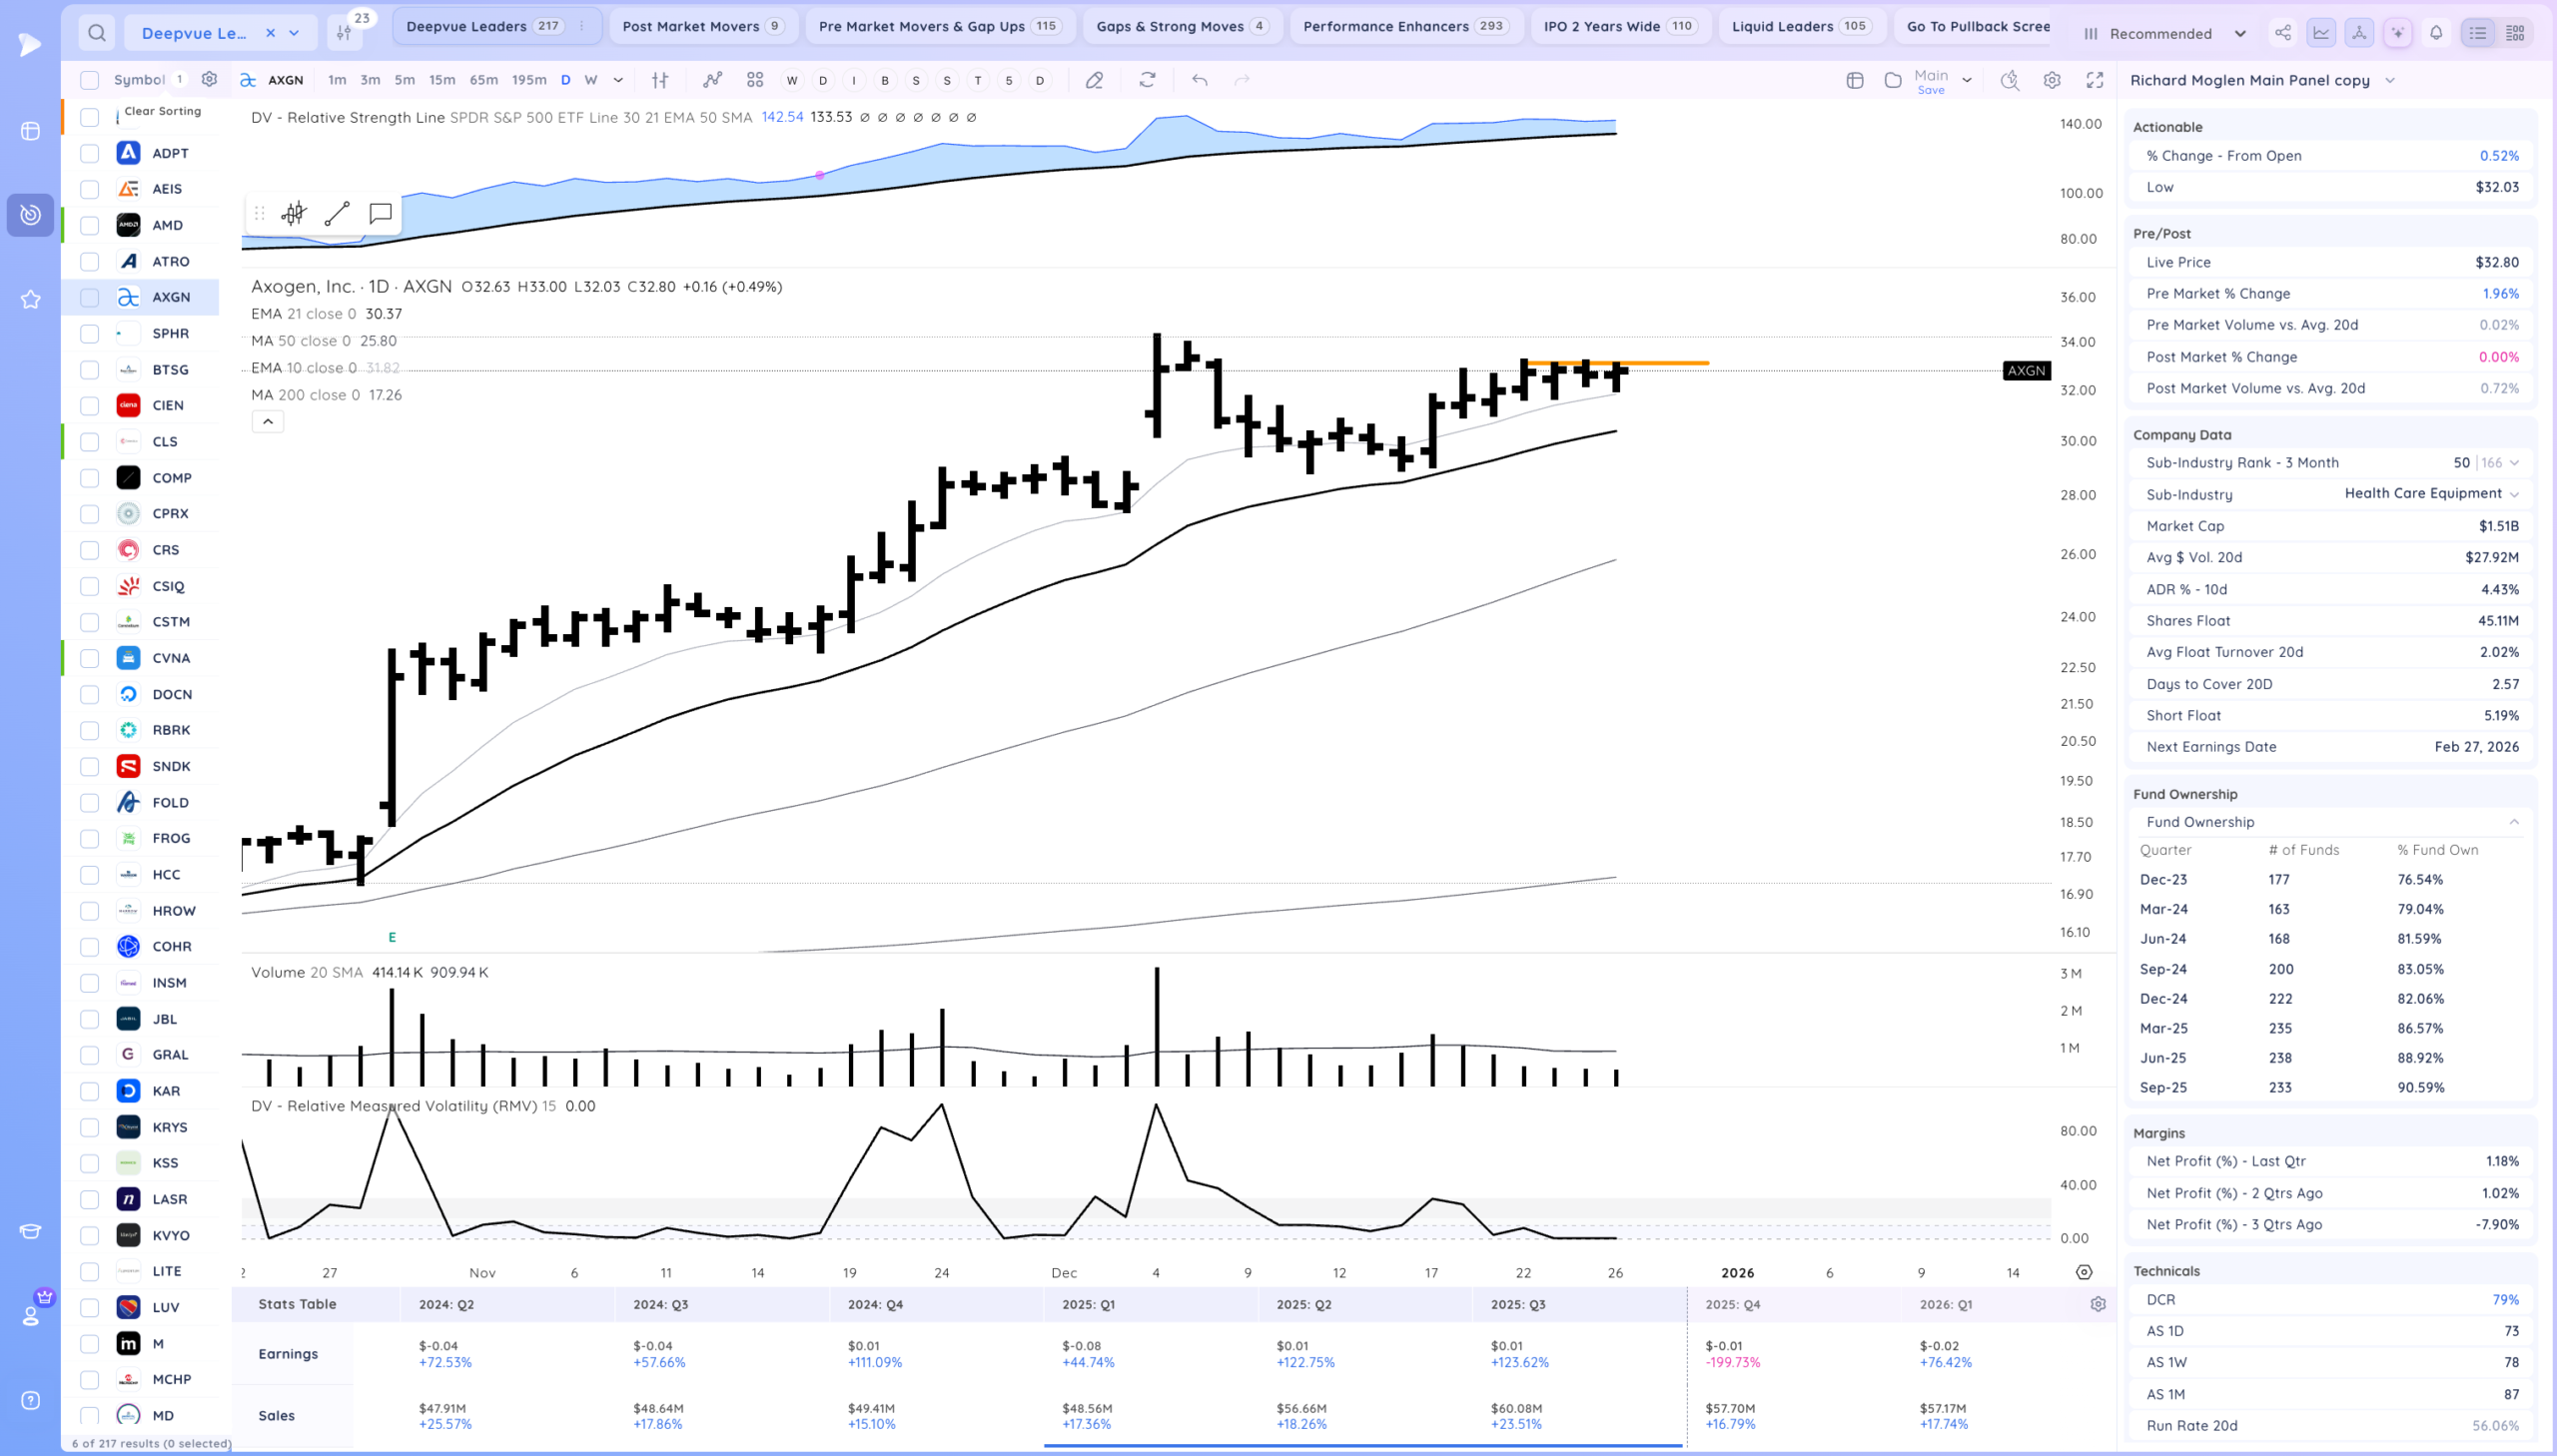Click the share icon in top bar
This screenshot has height=1456, width=2557.
(2283, 33)
